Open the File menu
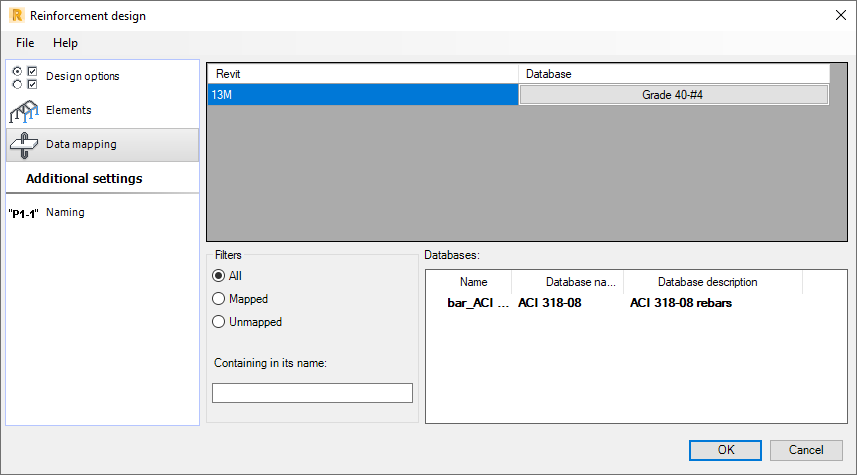Image resolution: width=857 pixels, height=475 pixels. pos(25,43)
